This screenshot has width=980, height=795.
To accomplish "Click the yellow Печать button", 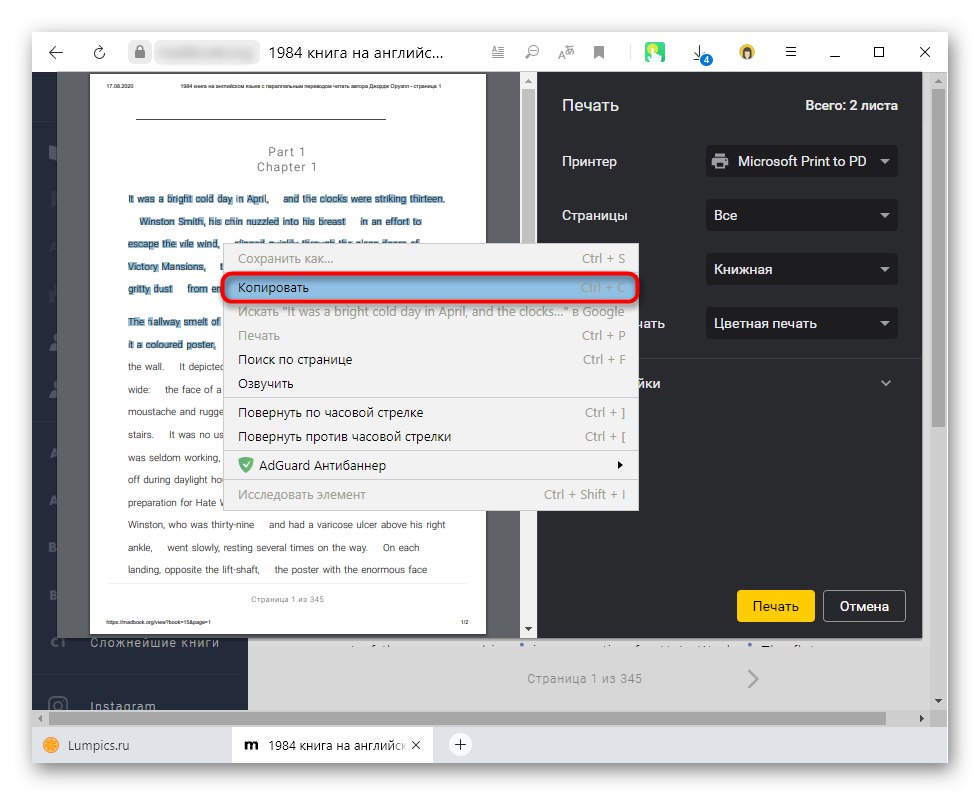I will [x=776, y=606].
